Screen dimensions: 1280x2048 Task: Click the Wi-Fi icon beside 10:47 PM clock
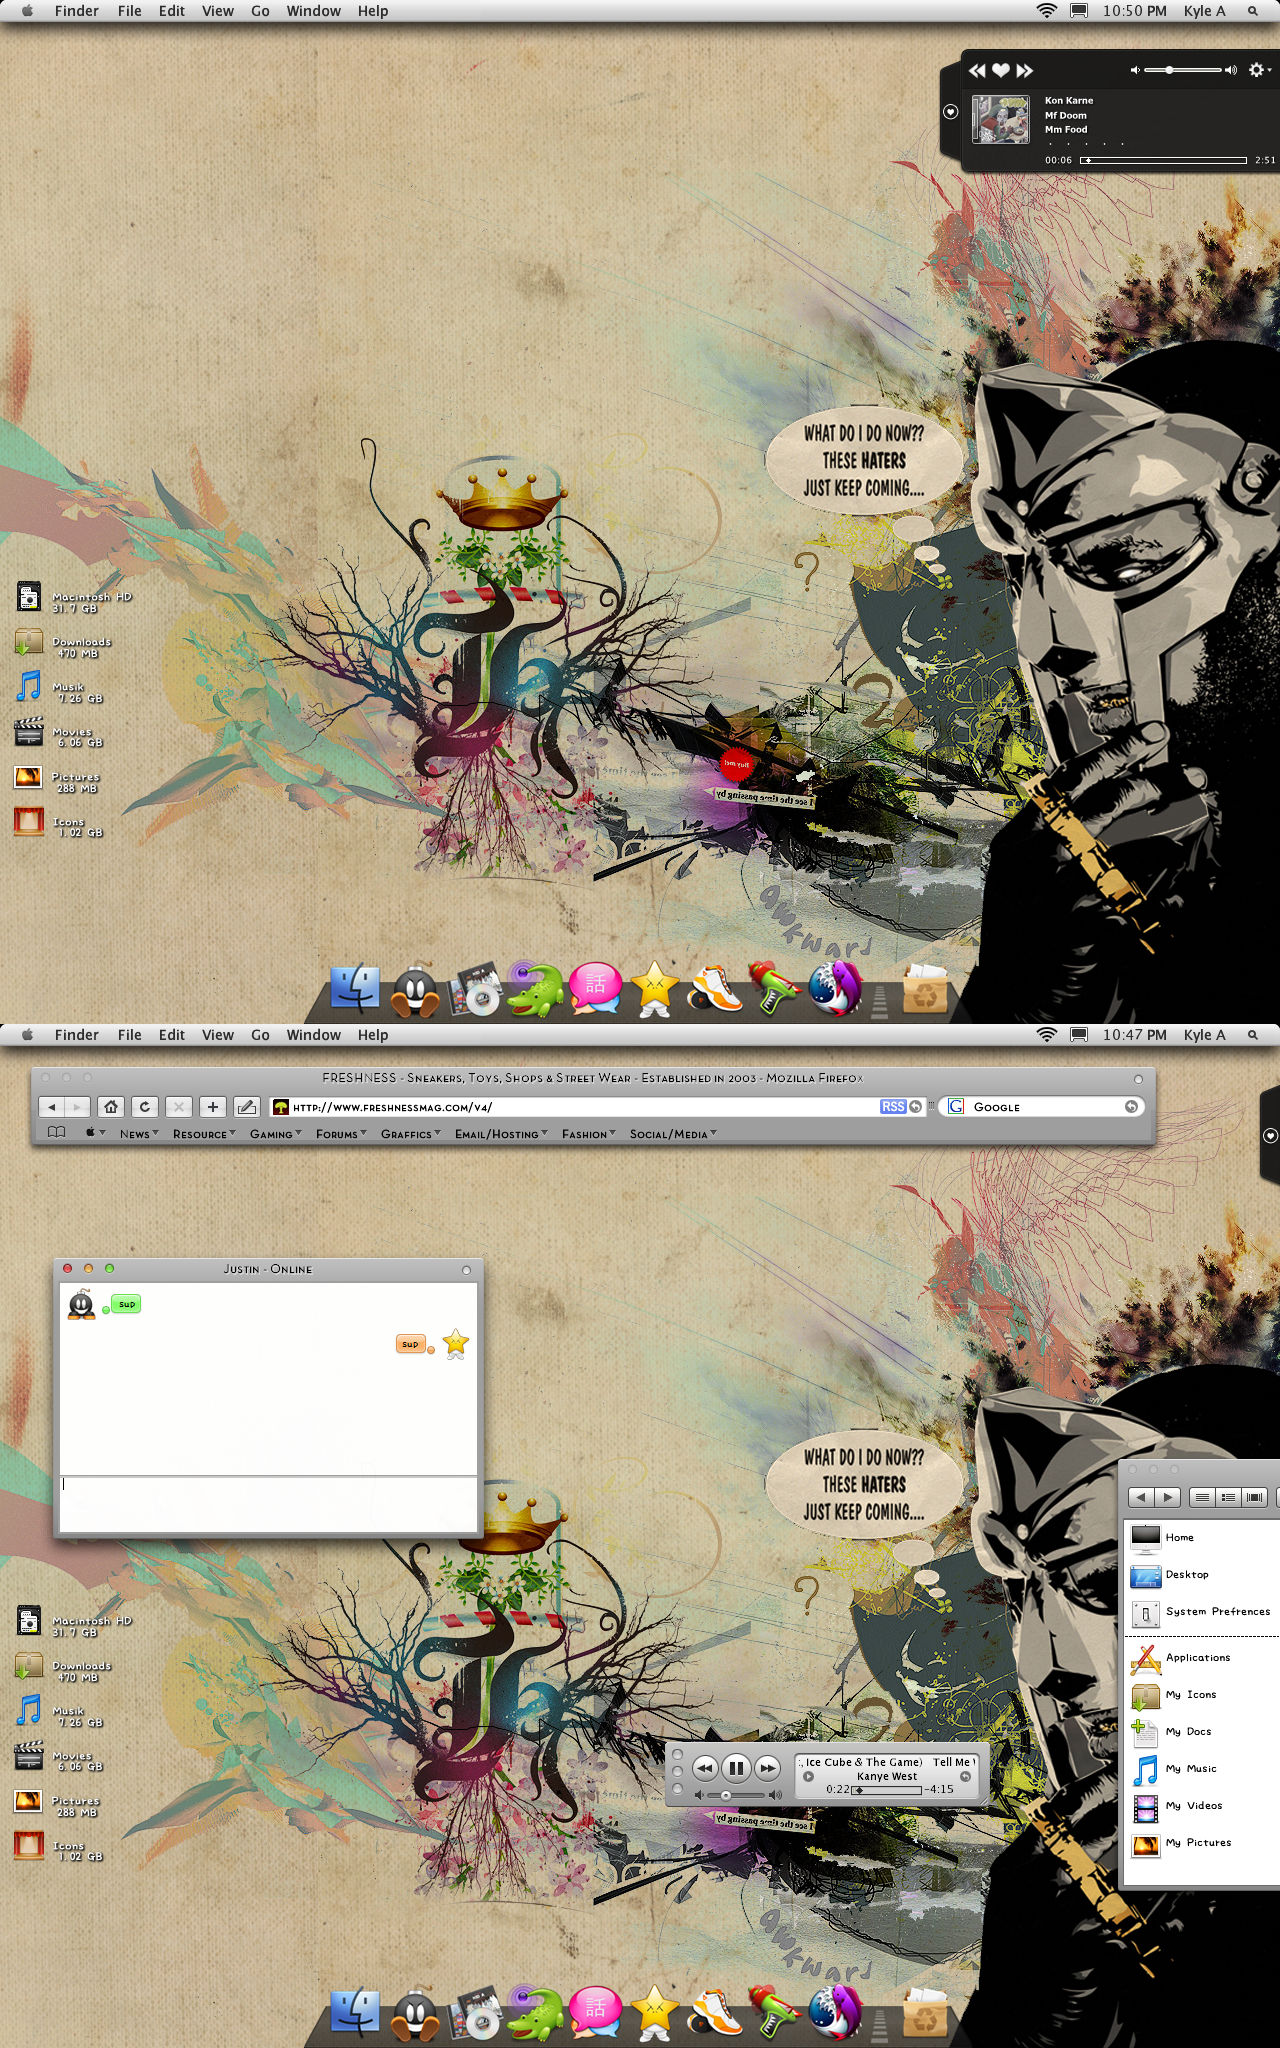coord(1047,1035)
